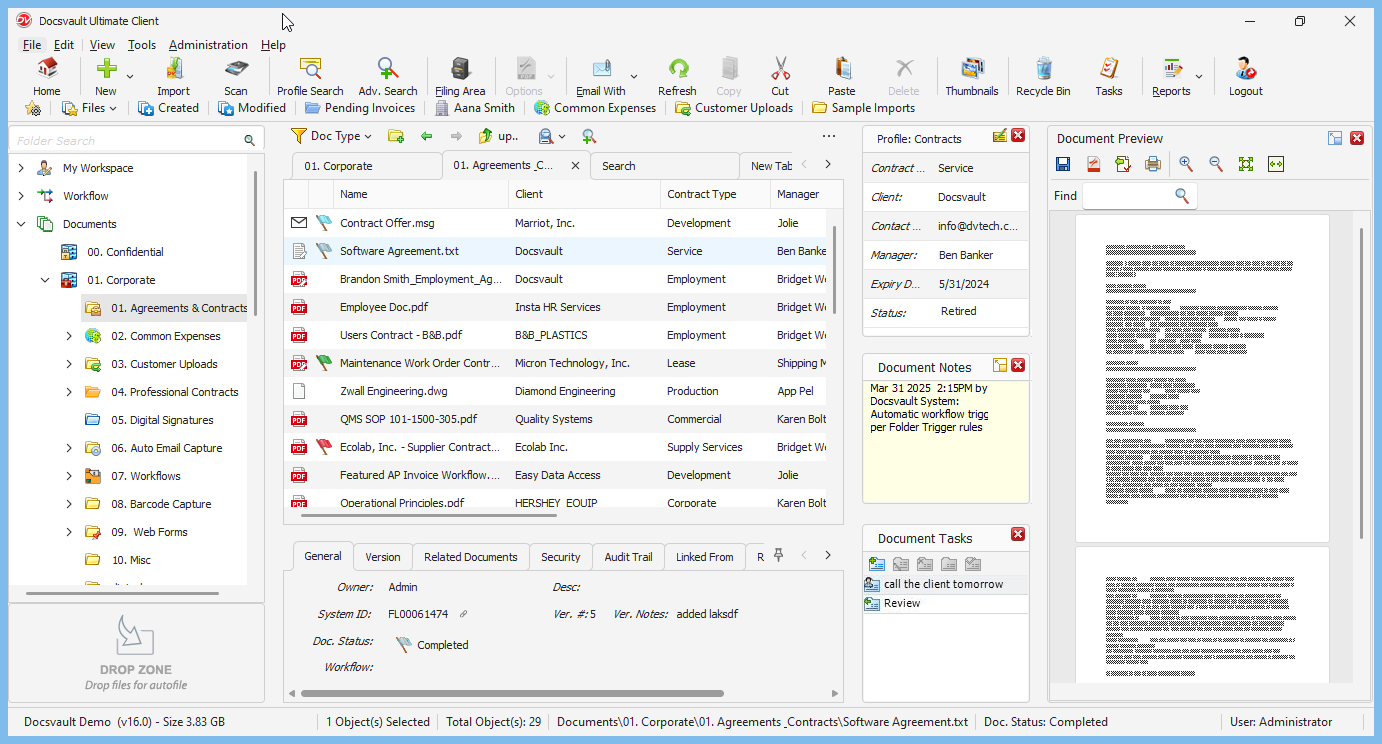Screen dimensions: 1382x744
Task: Click the Scan toolbar icon
Action: coord(236,76)
